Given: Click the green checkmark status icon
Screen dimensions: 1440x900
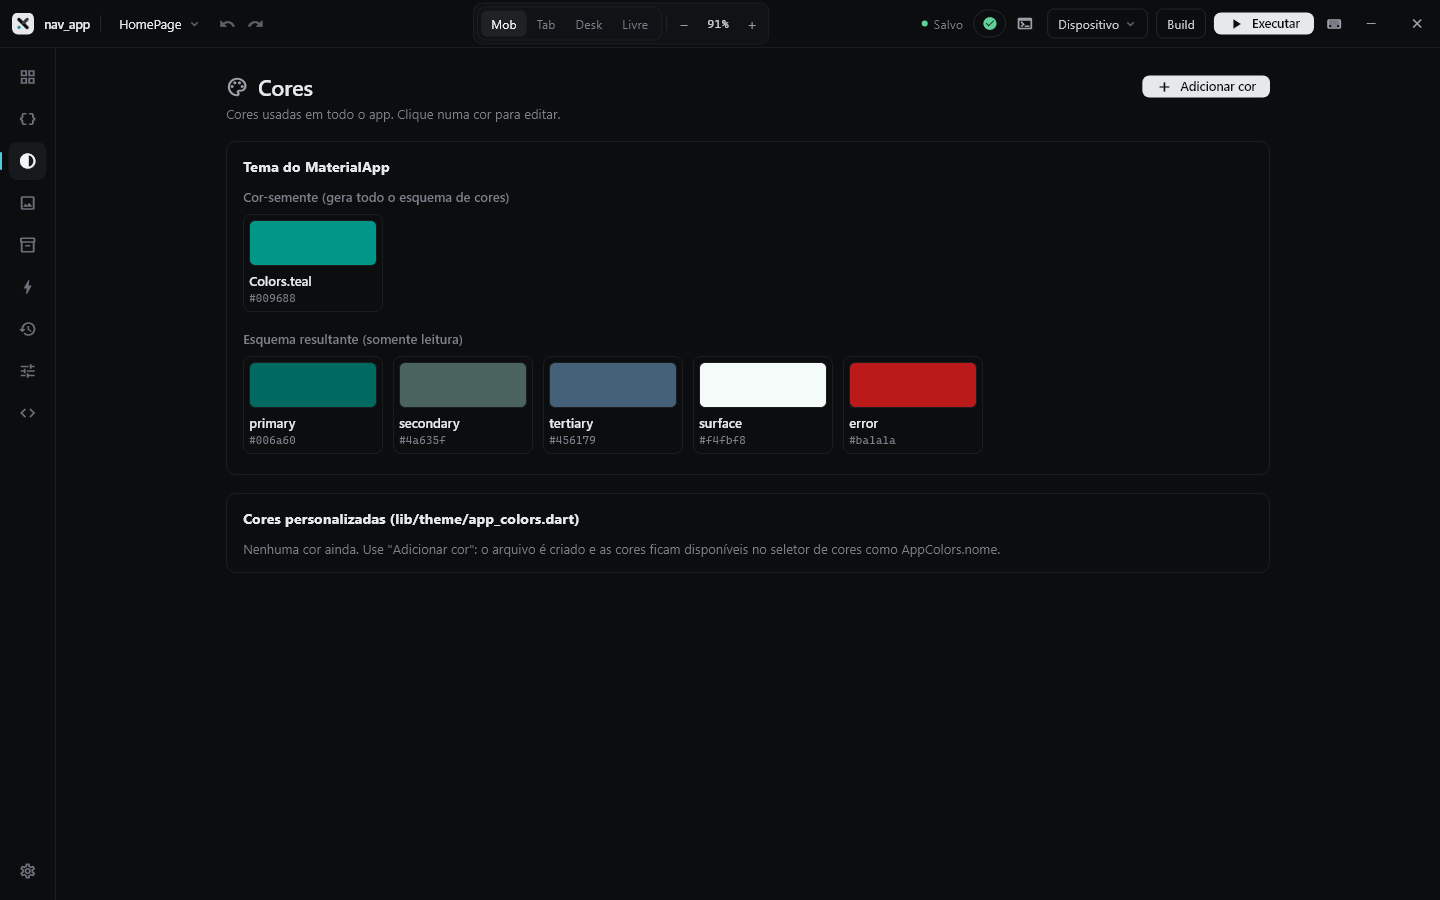Looking at the screenshot, I should click(x=990, y=24).
